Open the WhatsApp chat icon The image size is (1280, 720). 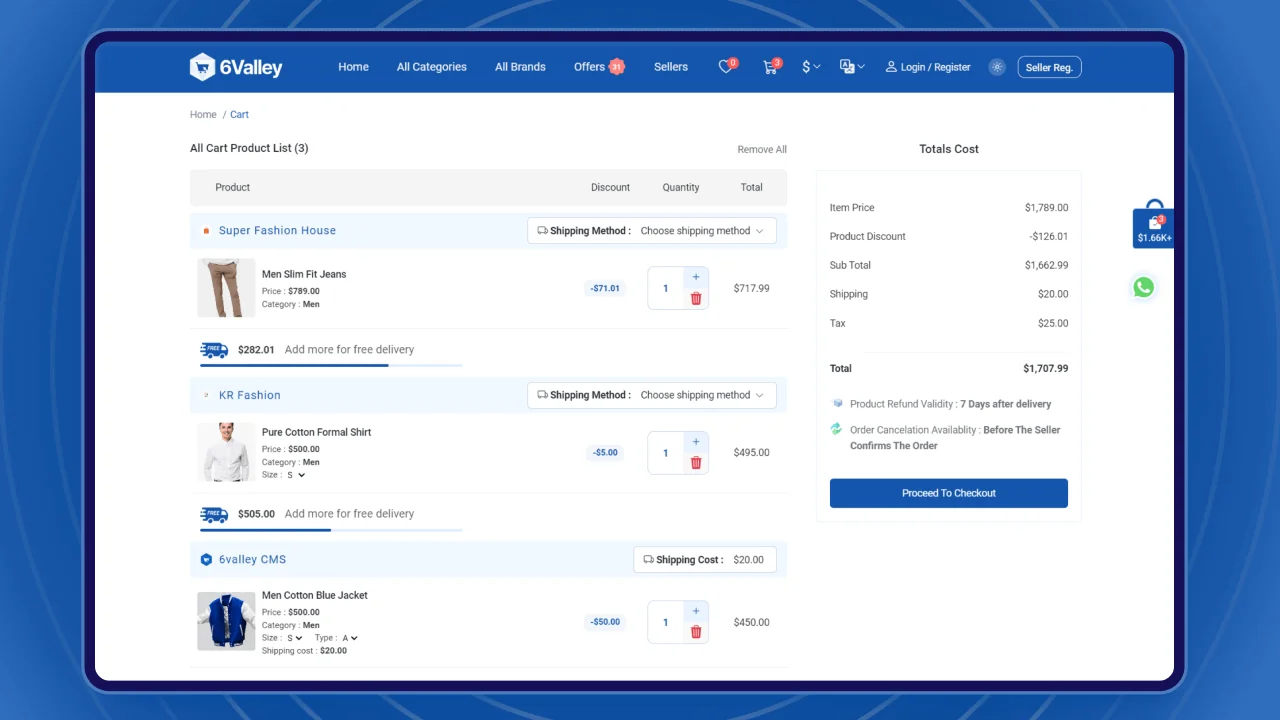pos(1143,288)
